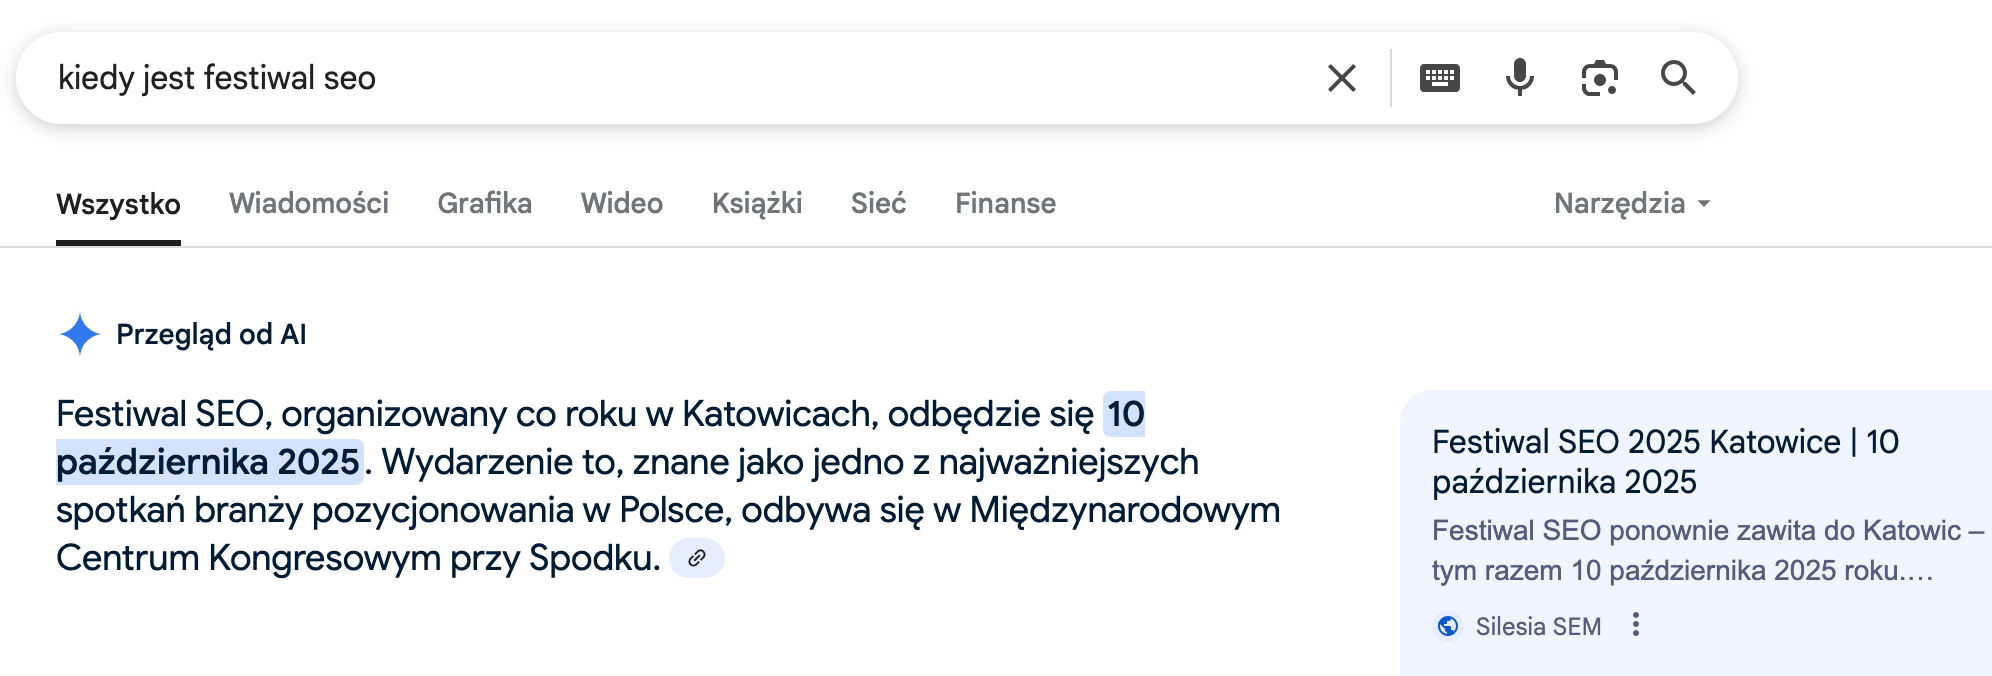Switch to the Grafika tab

tap(485, 203)
